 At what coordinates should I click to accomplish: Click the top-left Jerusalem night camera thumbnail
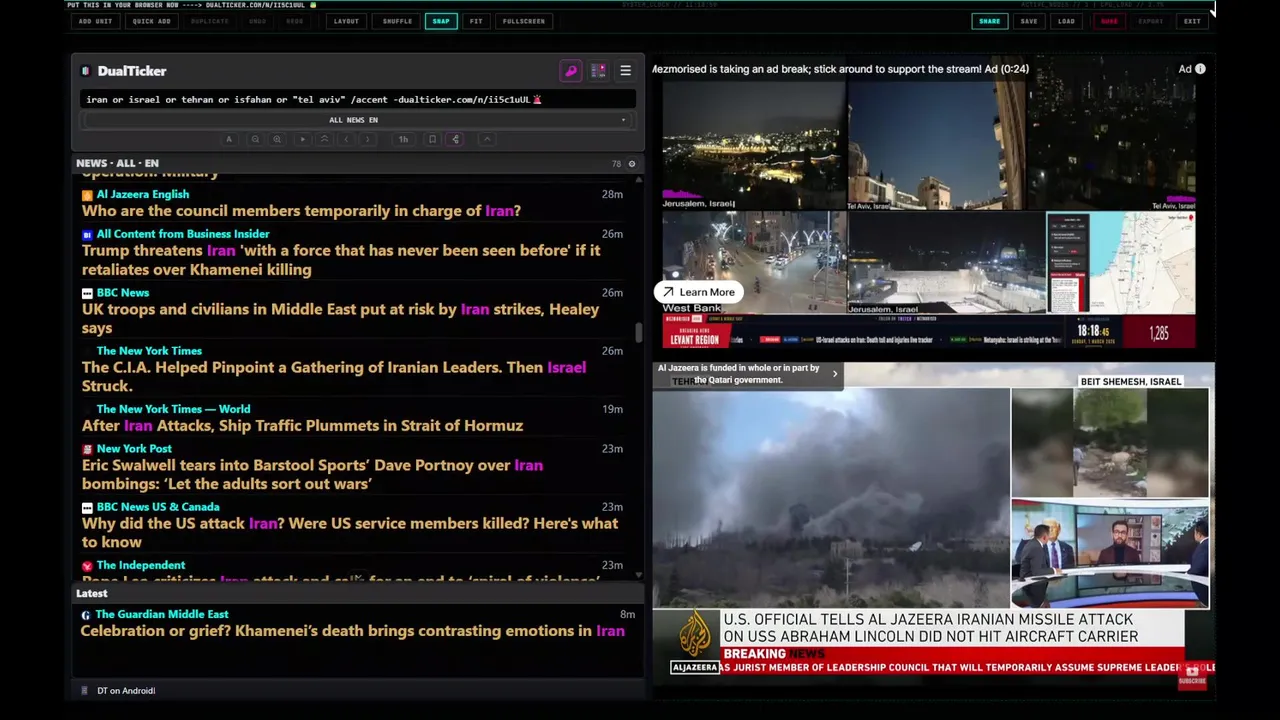point(754,146)
